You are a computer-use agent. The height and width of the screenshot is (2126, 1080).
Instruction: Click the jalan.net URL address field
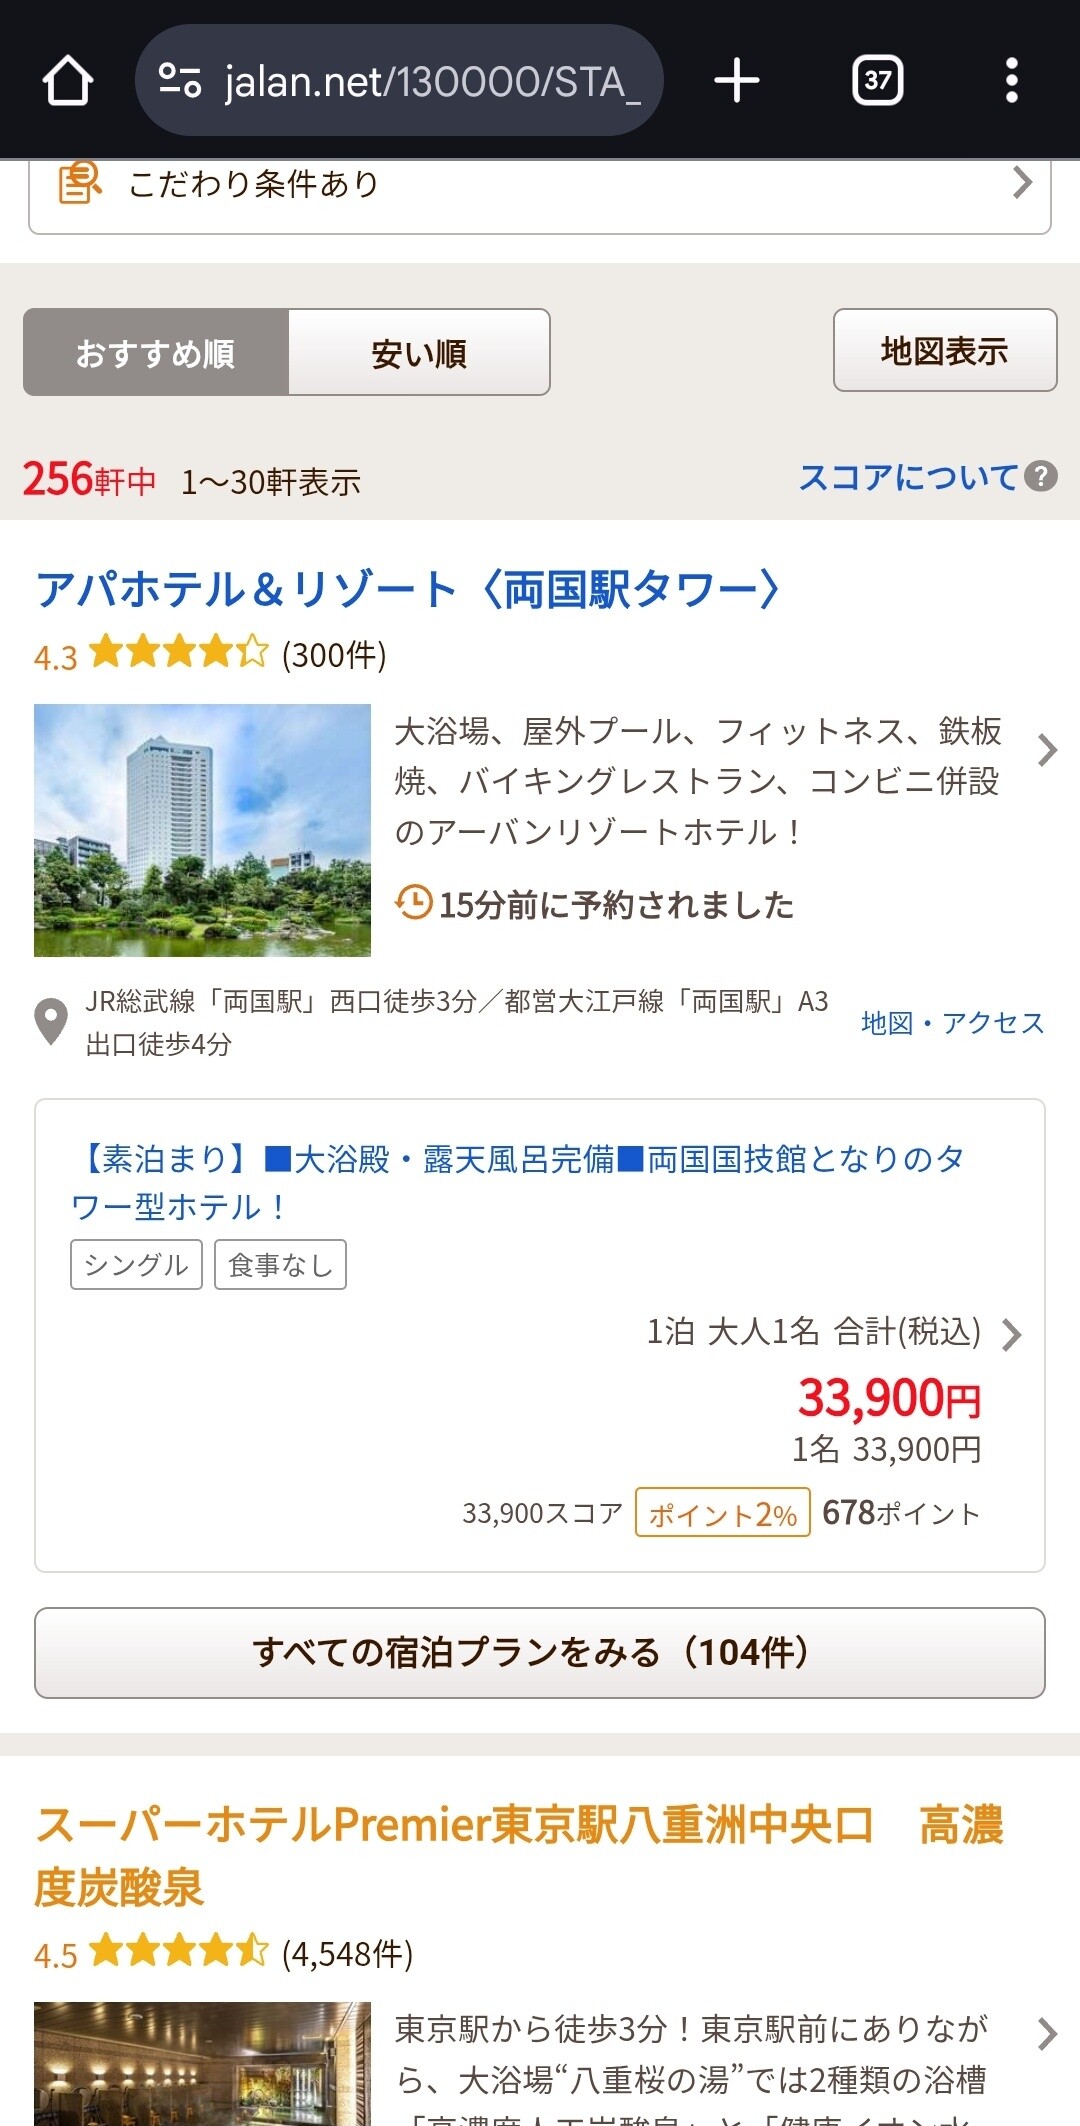pos(430,80)
